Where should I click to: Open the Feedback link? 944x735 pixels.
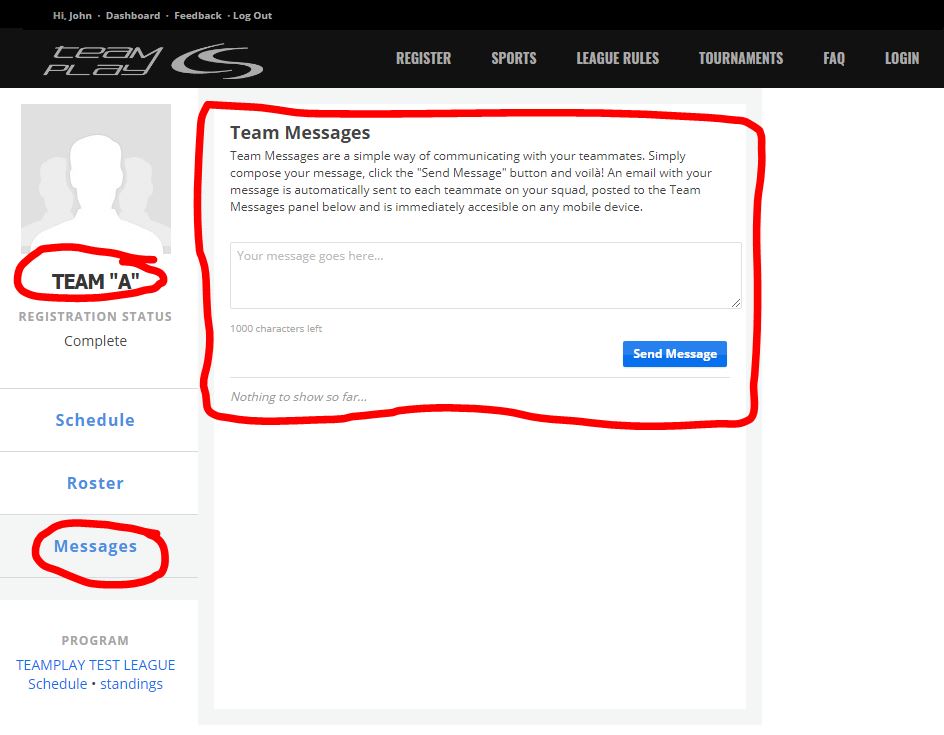(x=197, y=16)
